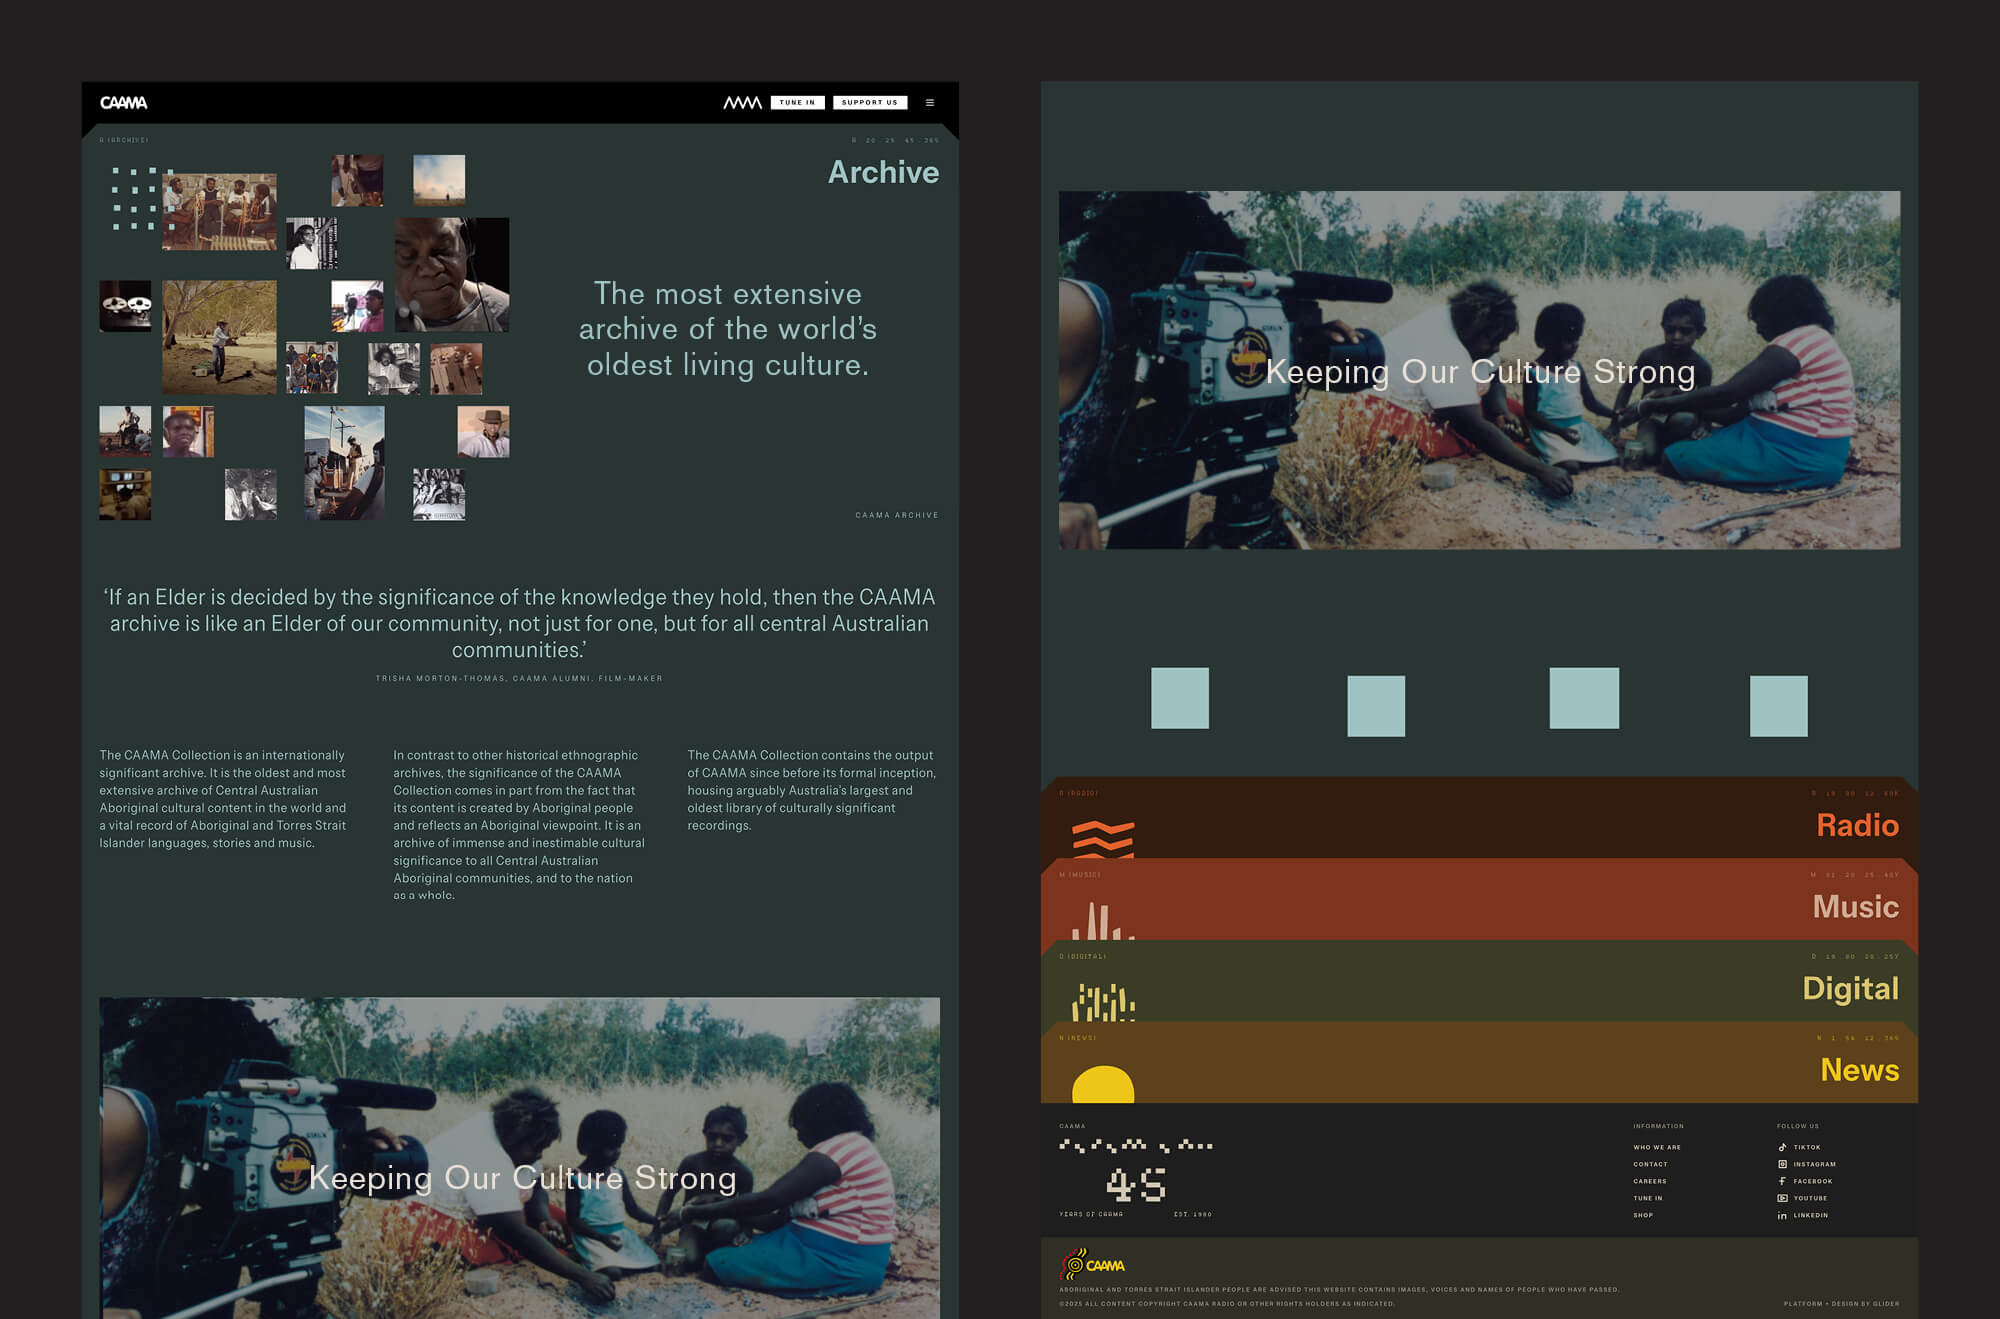Viewport: 2000px width, 1319px height.
Task: Open the man walking among trees thumbnail
Action: point(219,336)
